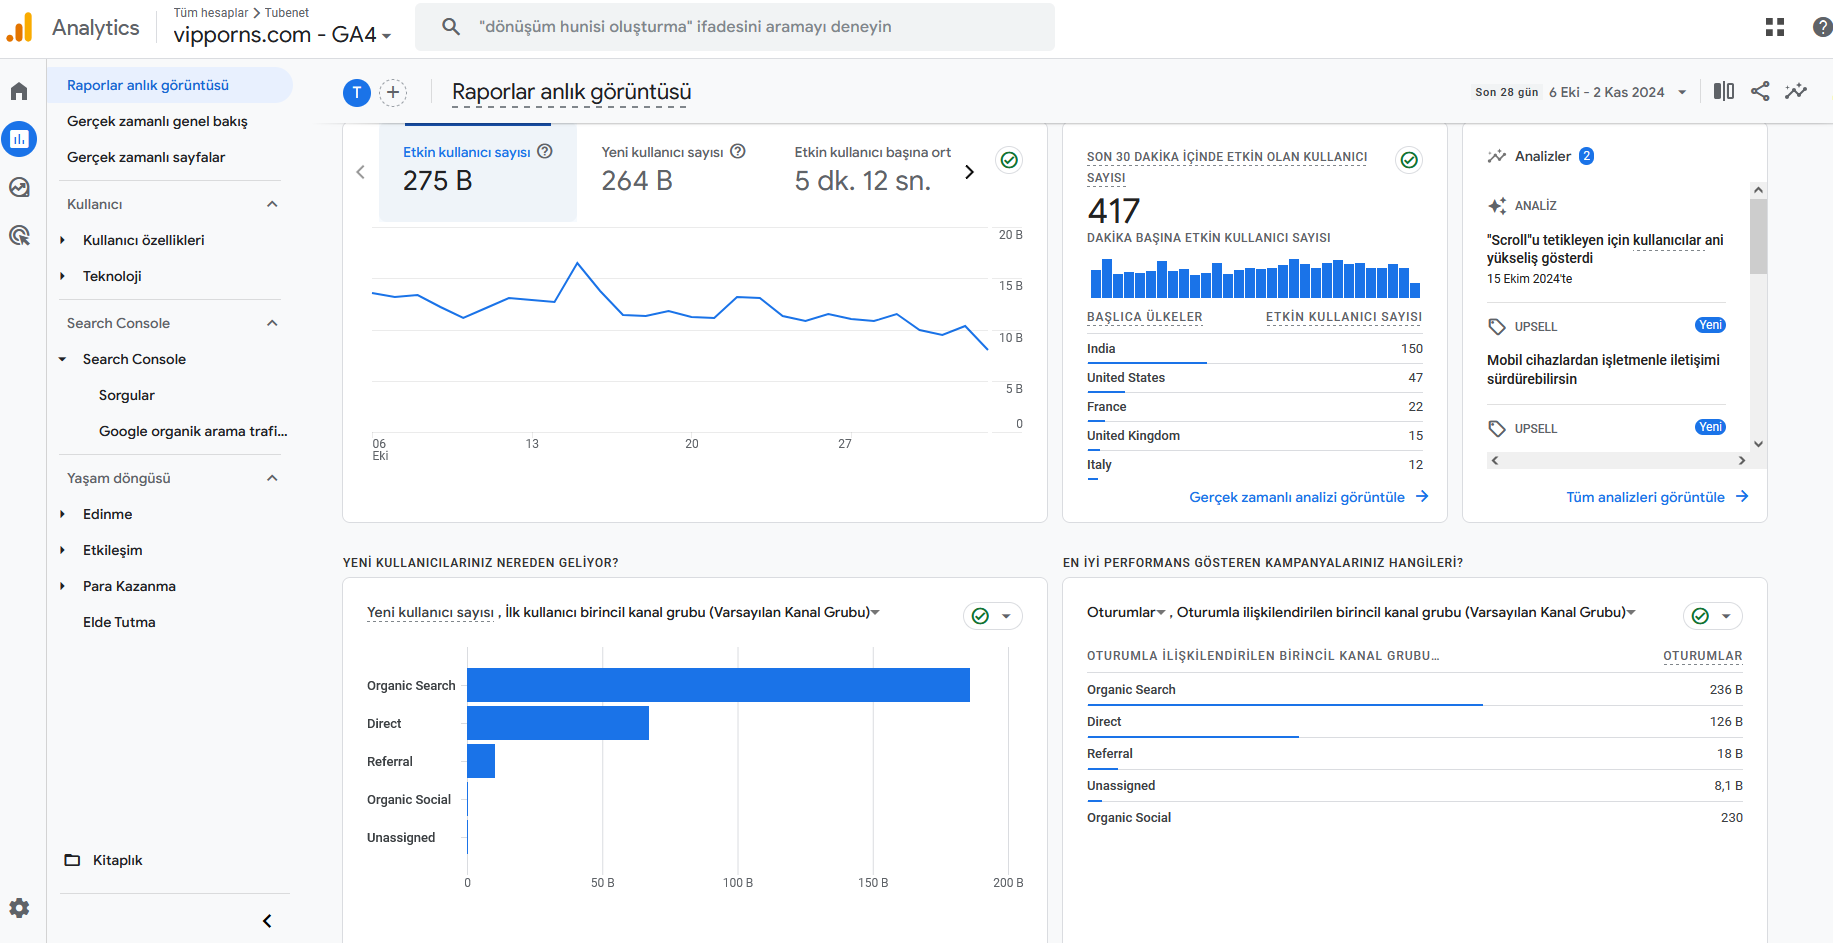This screenshot has width=1833, height=943.
Task: Collapse the Yaşam döngüsü section
Action: click(x=272, y=478)
